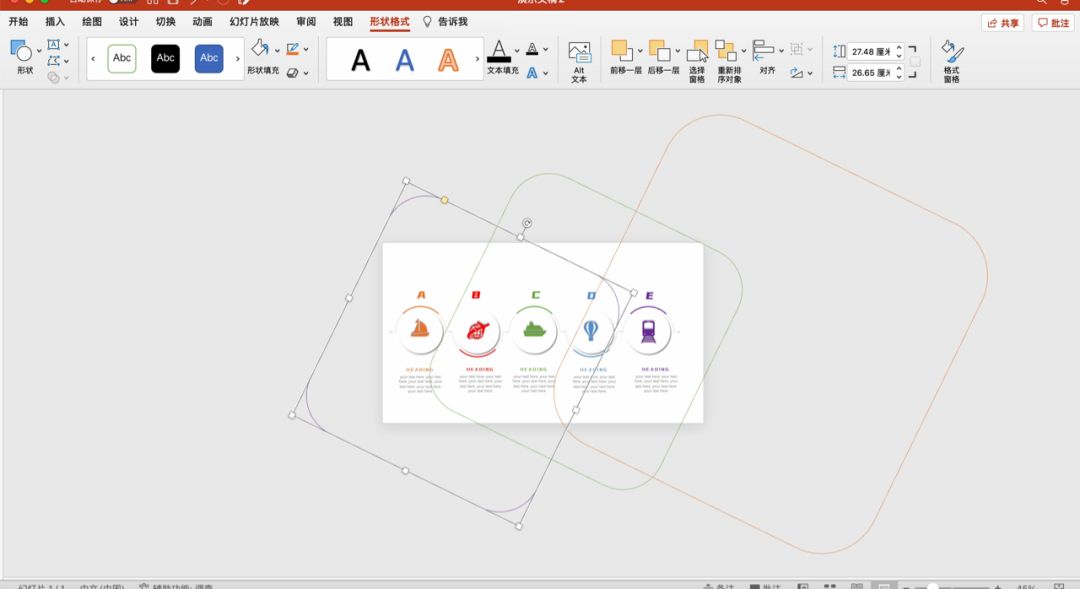The height and width of the screenshot is (589, 1080).
Task: Click the shape outline pen icon
Action: point(293,49)
